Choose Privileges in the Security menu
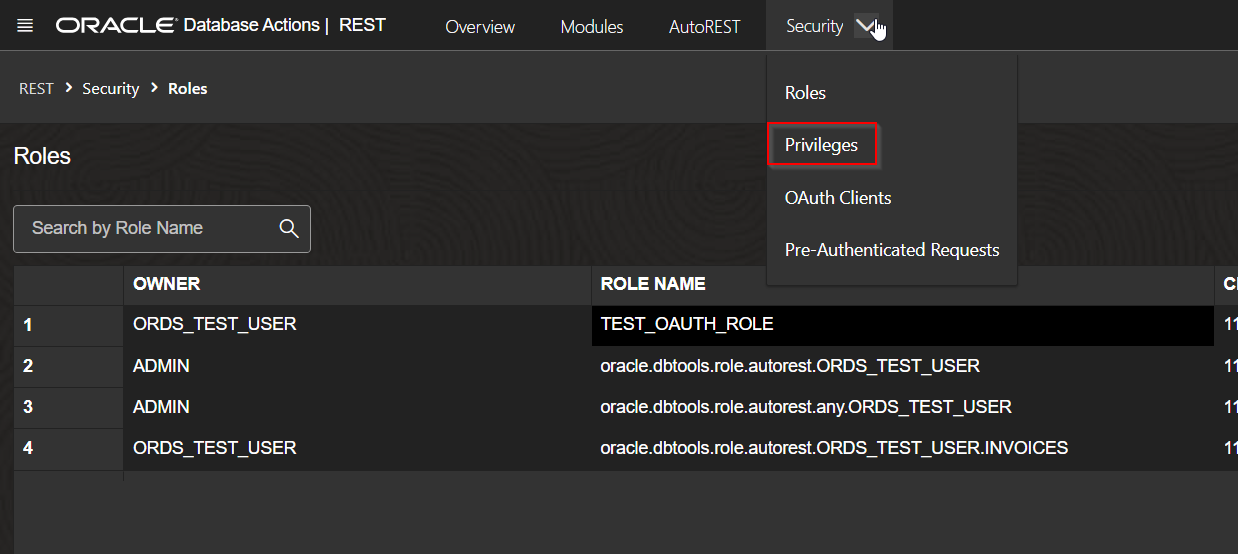 tap(821, 145)
